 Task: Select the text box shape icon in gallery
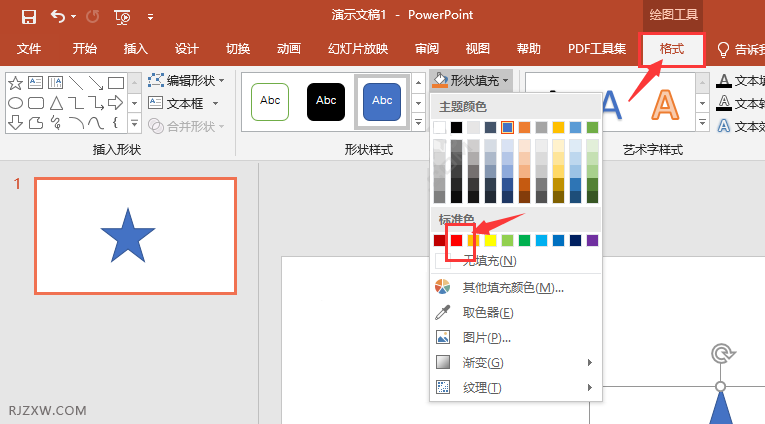pyautogui.click(x=35, y=83)
